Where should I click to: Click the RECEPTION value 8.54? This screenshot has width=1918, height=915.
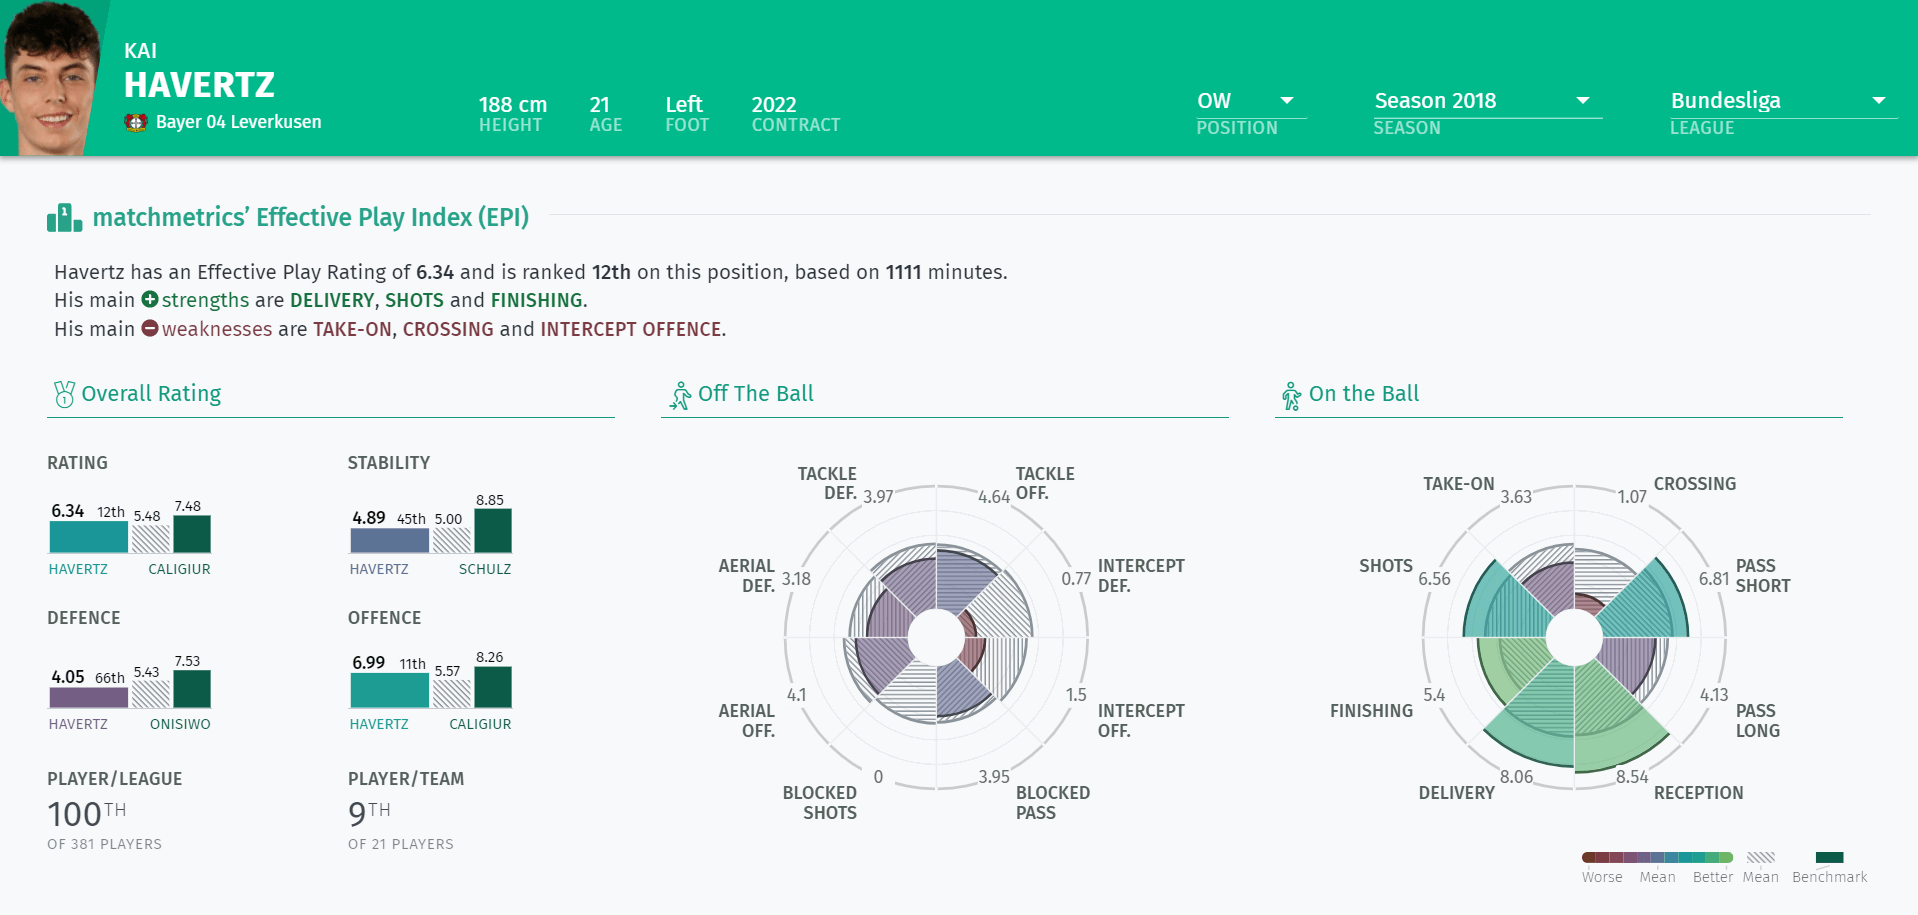pos(1632,777)
